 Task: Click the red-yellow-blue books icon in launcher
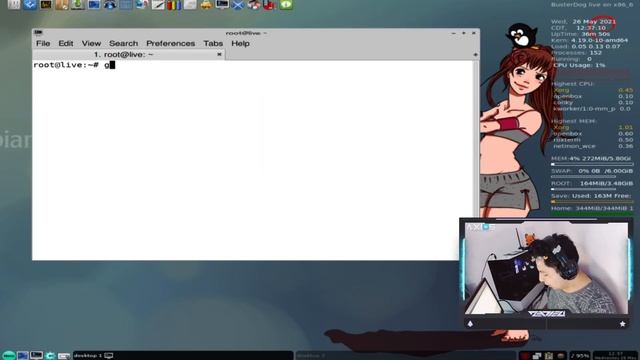coord(174,4)
